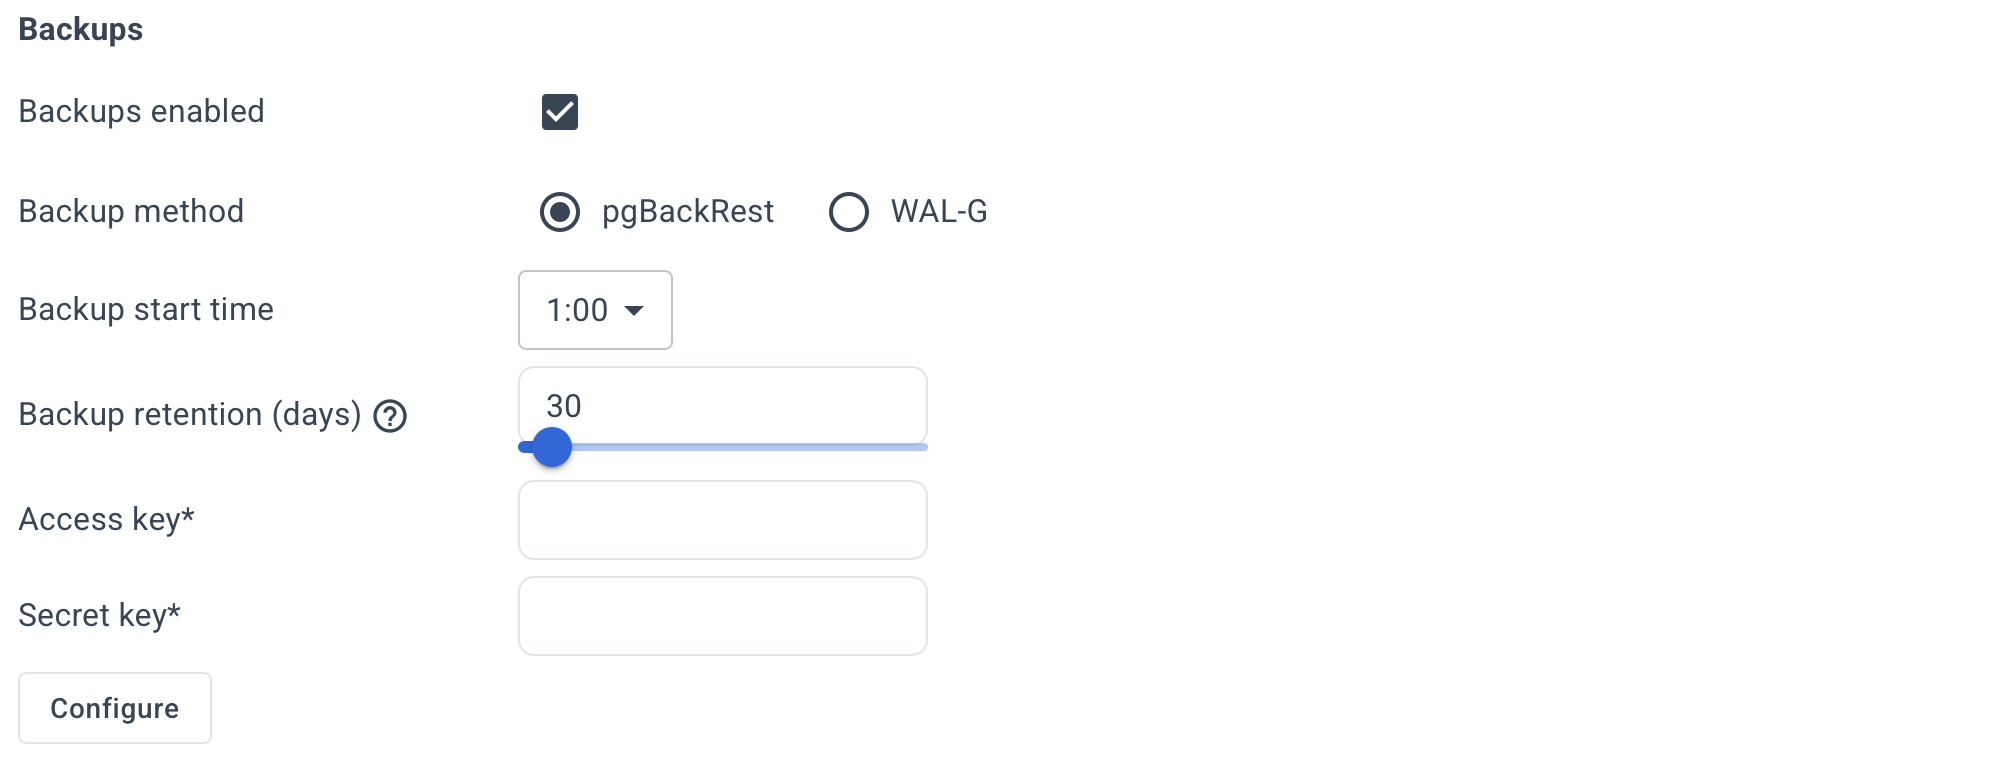This screenshot has width=2004, height=760.
Task: Select the pgBackRest radio button
Action: coord(560,212)
